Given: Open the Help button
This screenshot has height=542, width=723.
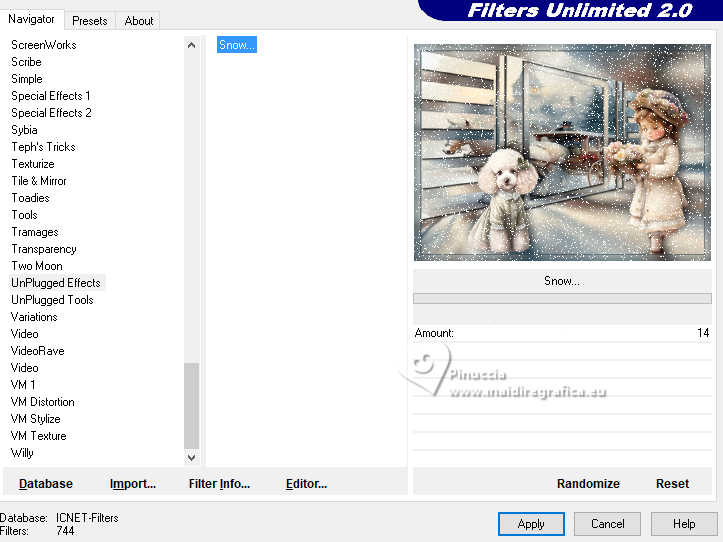Looking at the screenshot, I should pyautogui.click(x=684, y=524).
